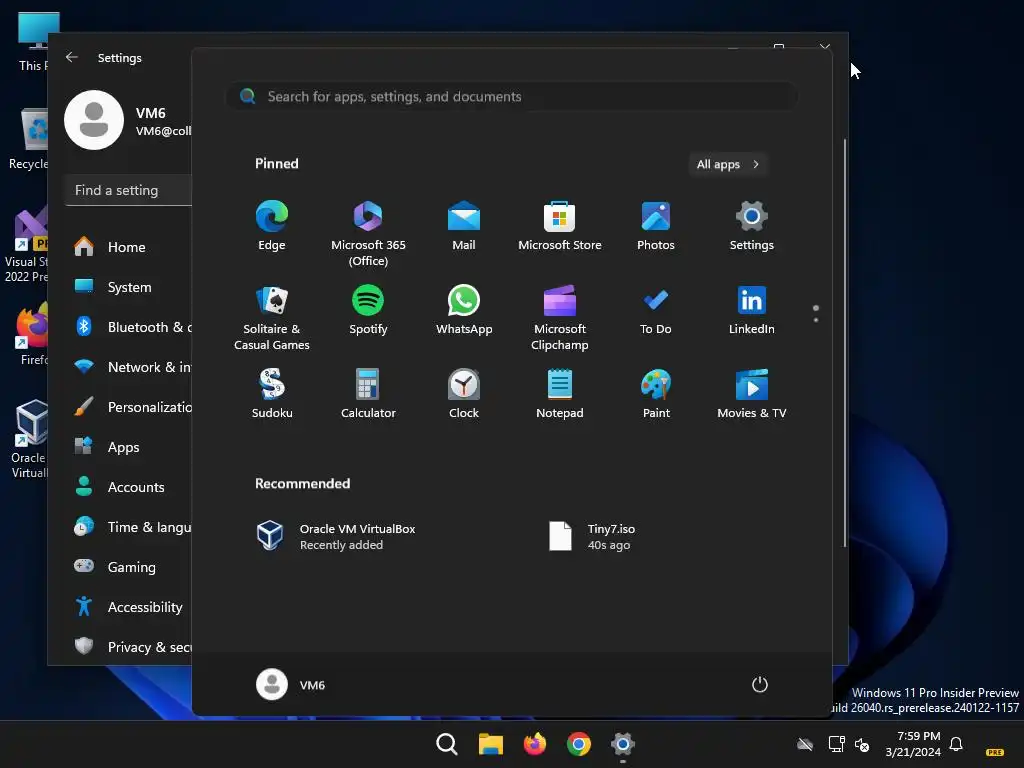Click the muted volume tray icon
Viewport: 1024px width, 768px height.
pos(863,744)
